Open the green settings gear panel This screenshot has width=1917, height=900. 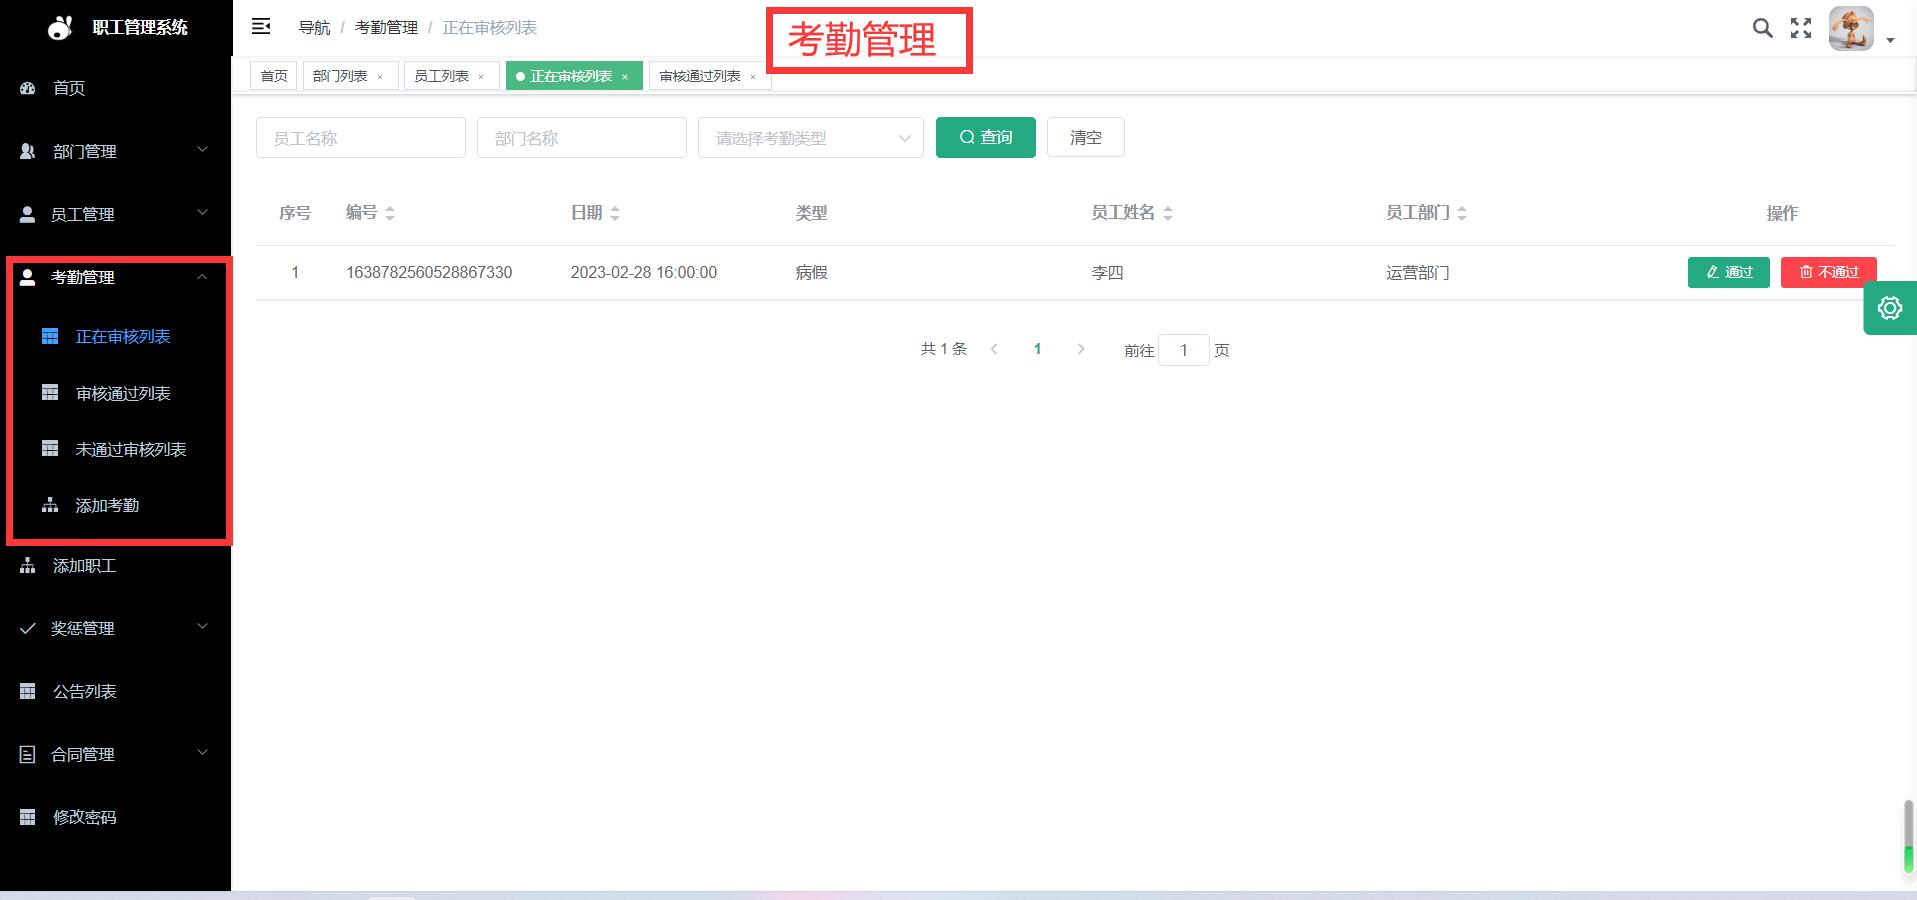1890,308
